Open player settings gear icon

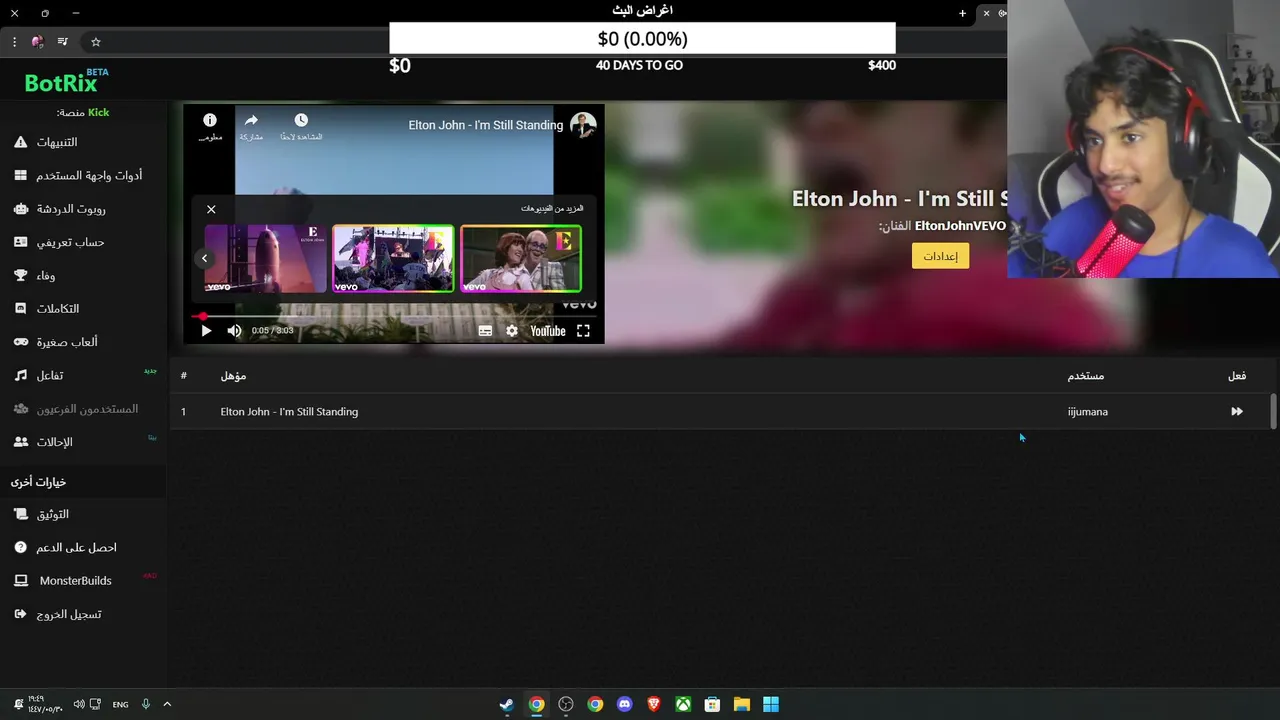coord(512,331)
